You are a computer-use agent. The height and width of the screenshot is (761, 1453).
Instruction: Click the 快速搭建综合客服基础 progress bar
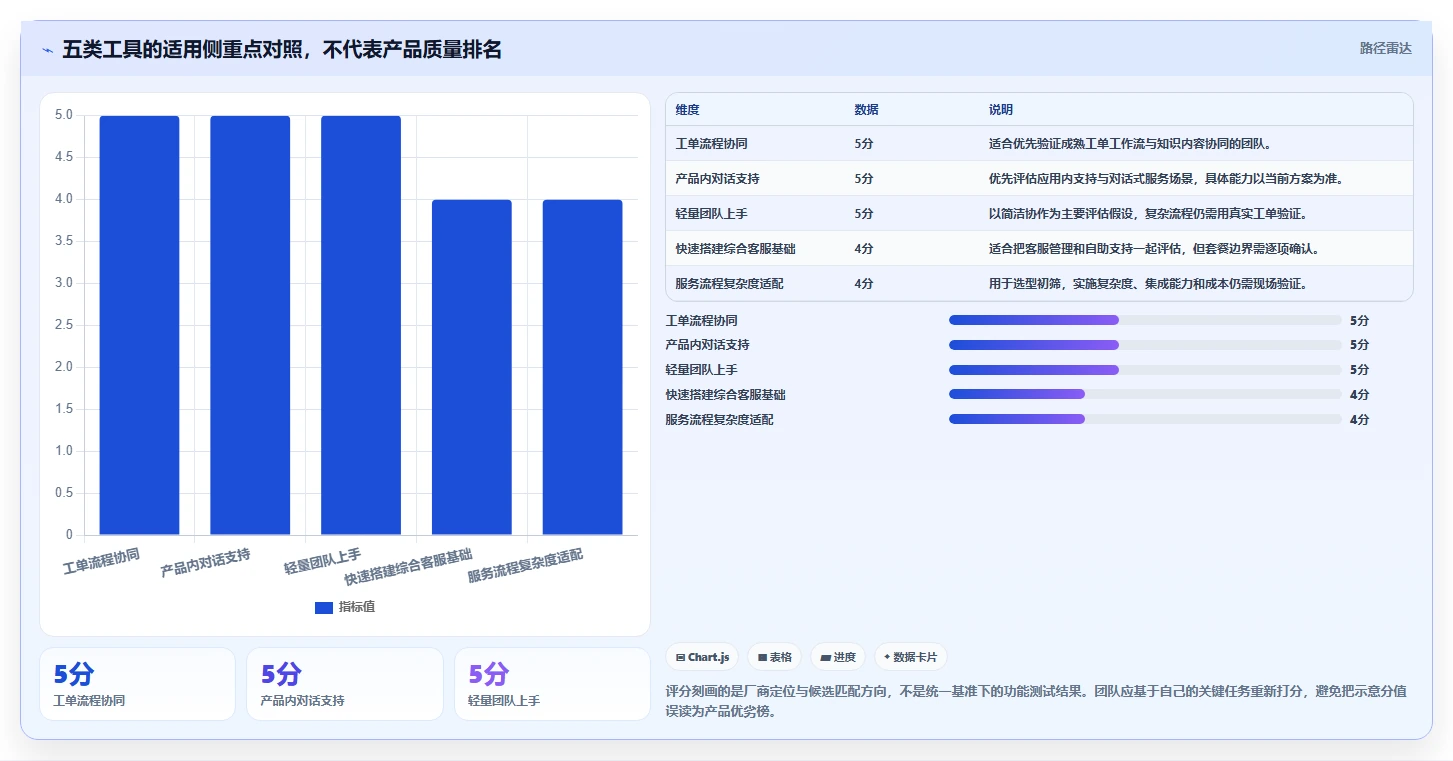click(1145, 394)
